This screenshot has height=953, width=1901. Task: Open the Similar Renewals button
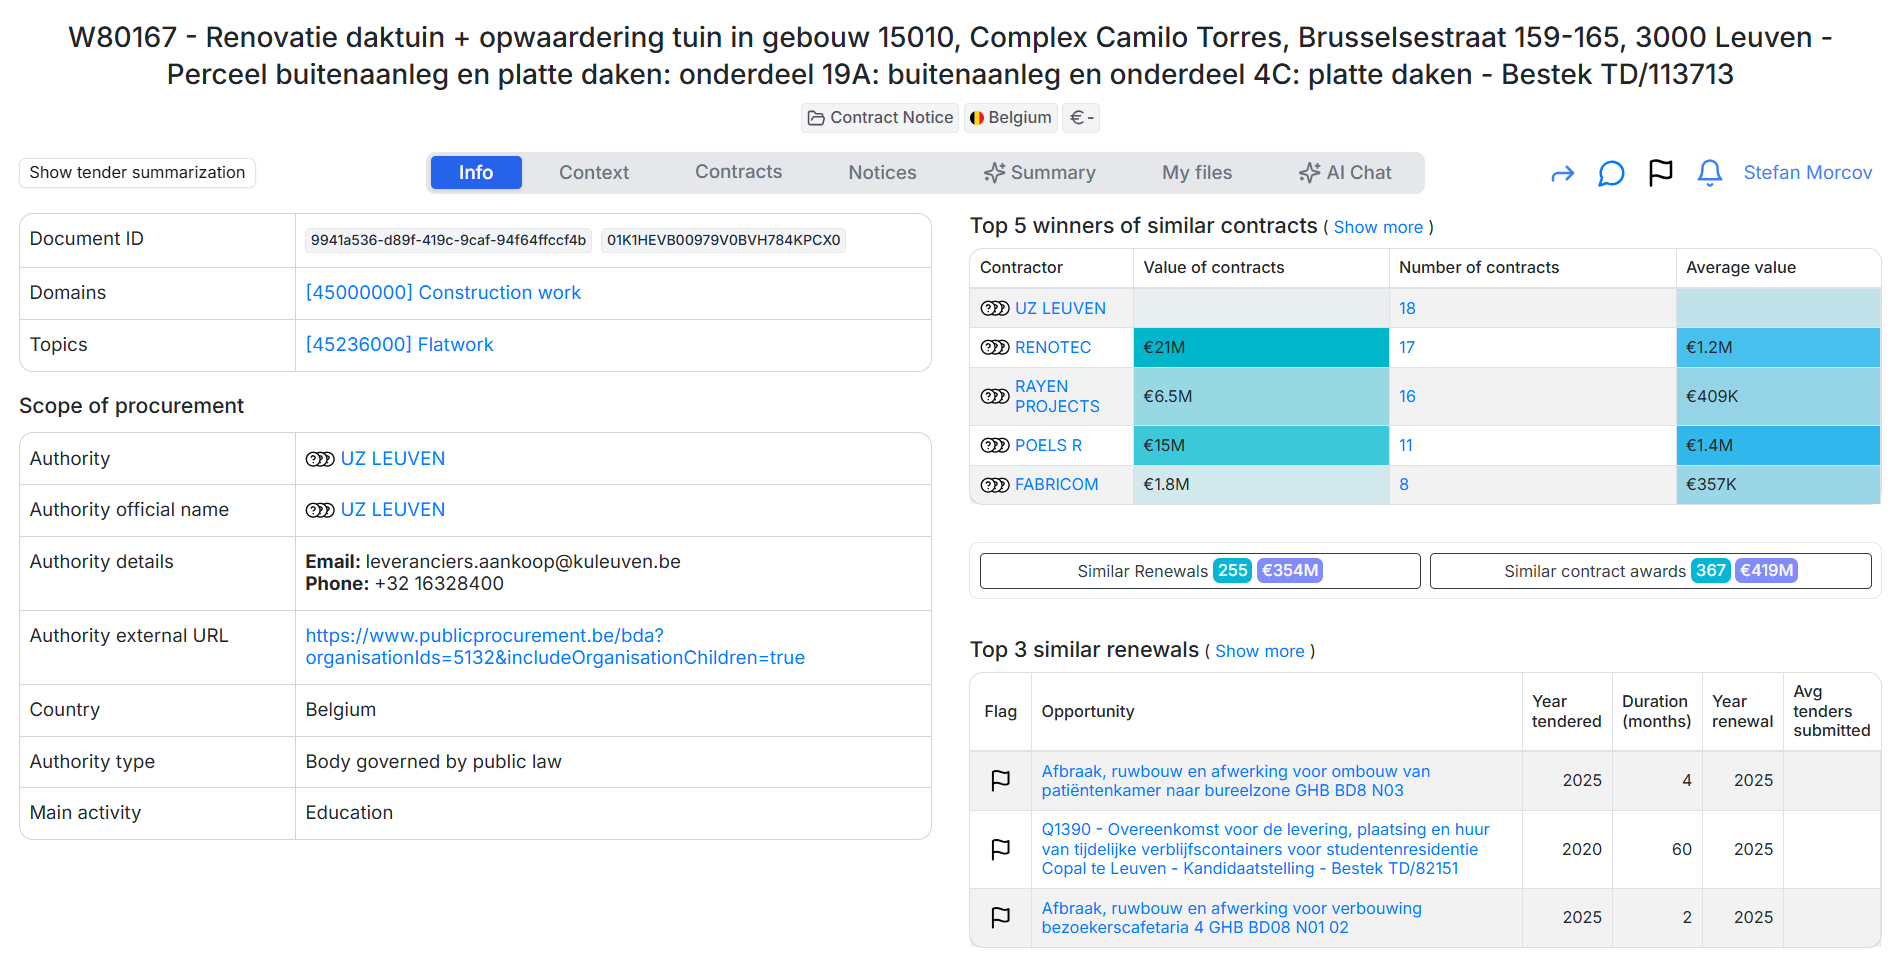(1200, 571)
